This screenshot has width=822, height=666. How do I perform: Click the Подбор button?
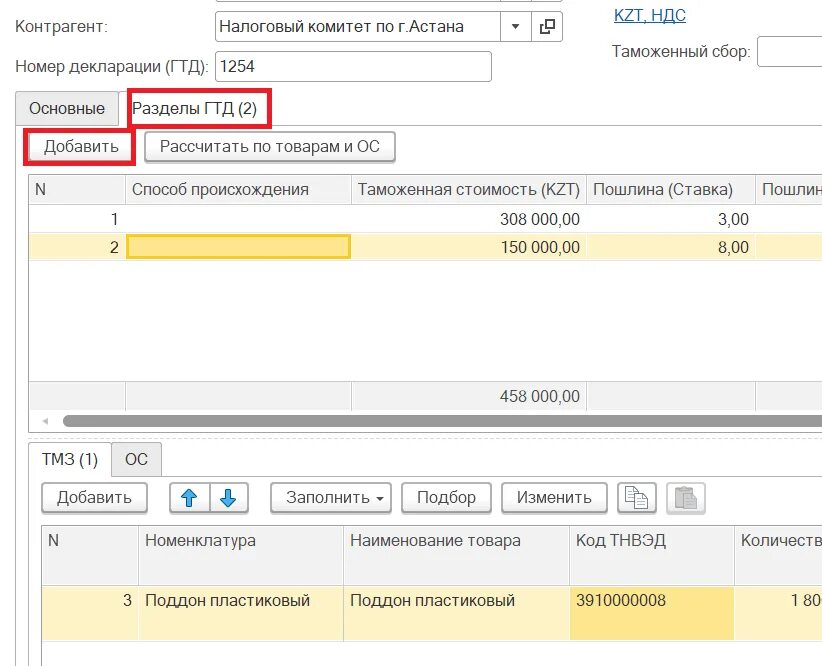(446, 498)
